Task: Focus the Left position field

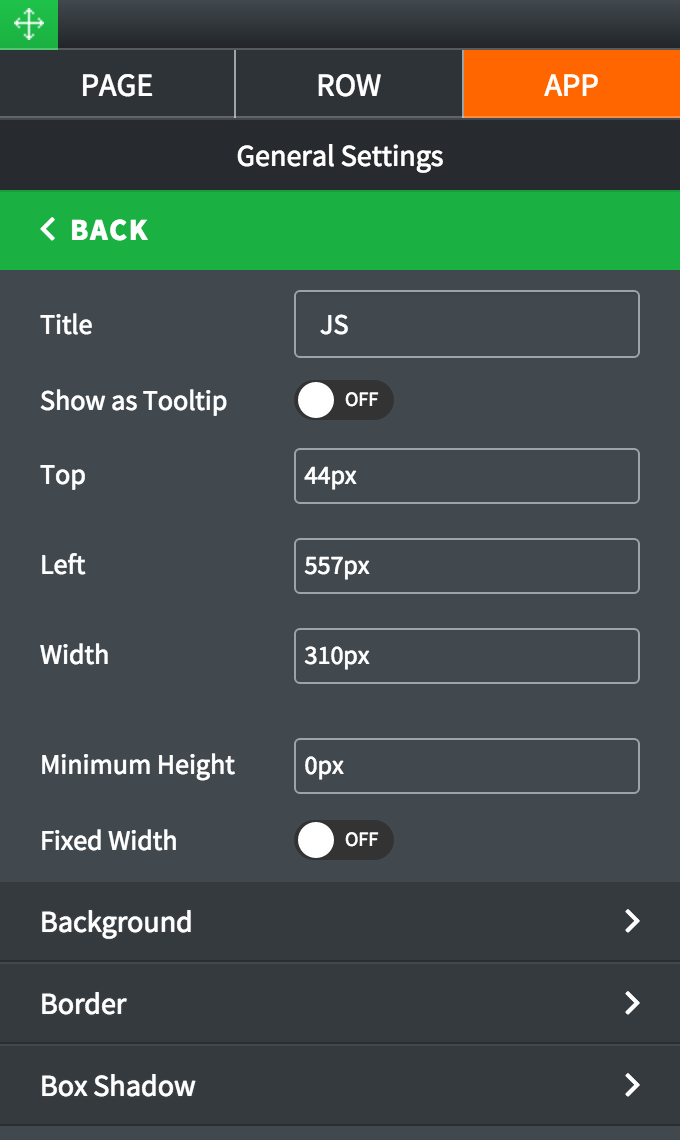Action: 466,566
